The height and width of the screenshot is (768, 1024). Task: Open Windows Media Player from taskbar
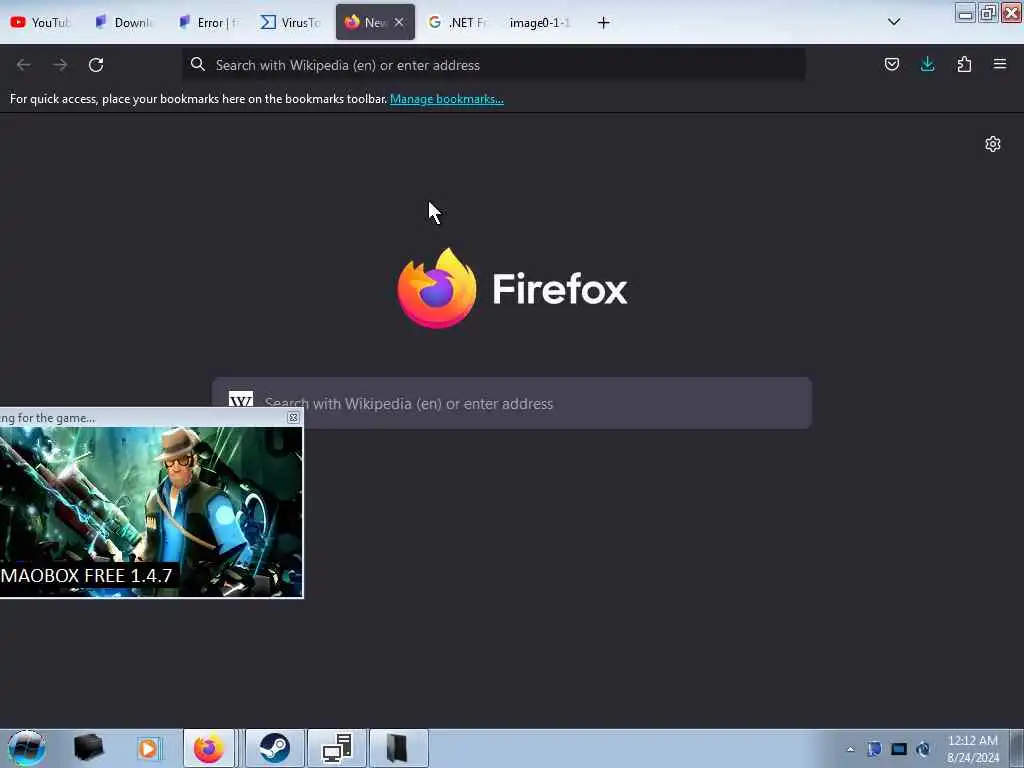pyautogui.click(x=148, y=748)
